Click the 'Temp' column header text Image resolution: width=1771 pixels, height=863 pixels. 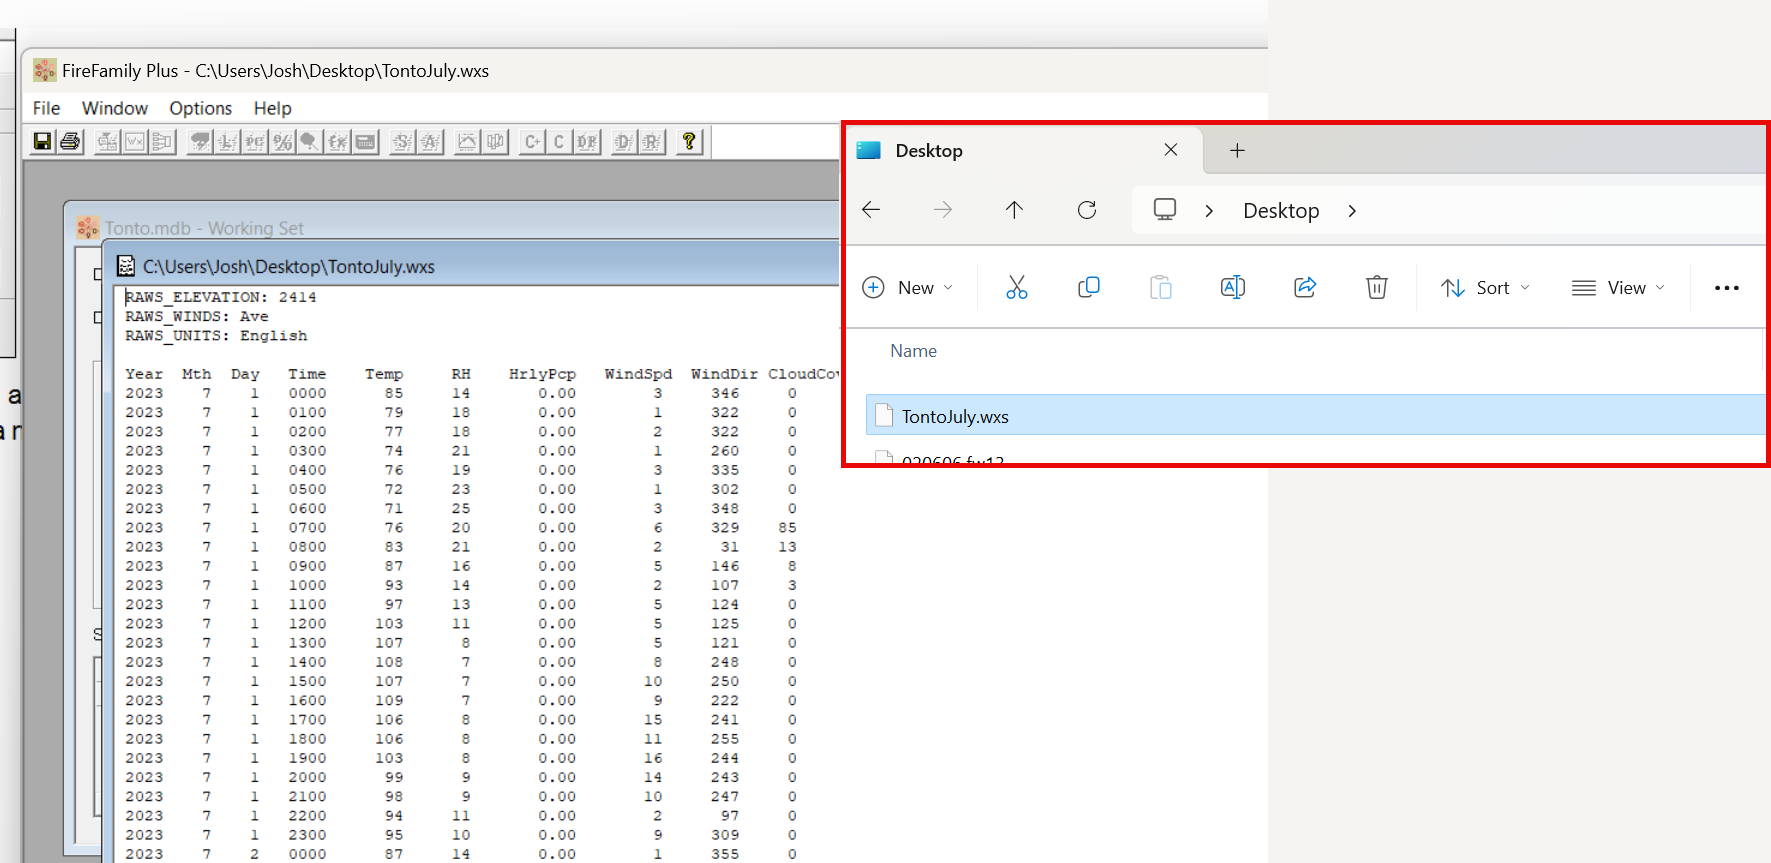tap(384, 374)
